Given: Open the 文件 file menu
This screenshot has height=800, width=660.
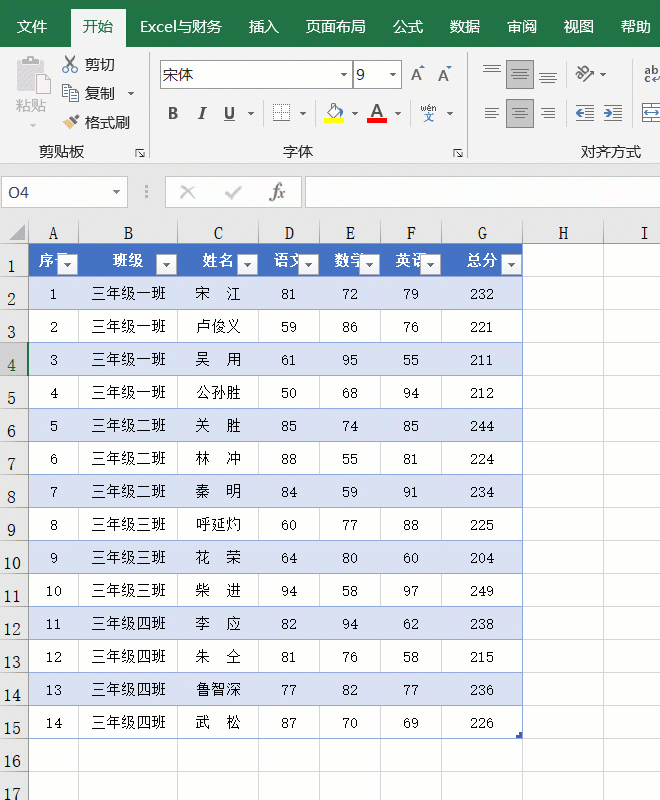Looking at the screenshot, I should pos(32,27).
